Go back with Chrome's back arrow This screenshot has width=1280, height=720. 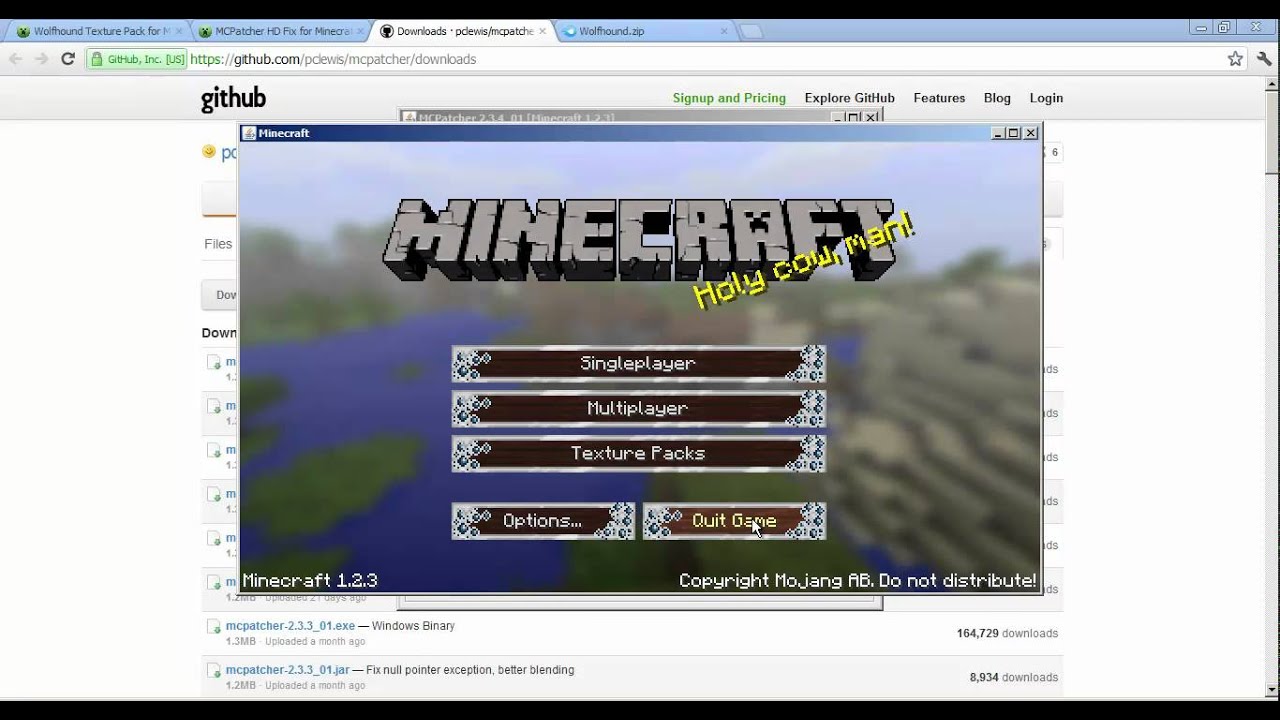[16, 59]
